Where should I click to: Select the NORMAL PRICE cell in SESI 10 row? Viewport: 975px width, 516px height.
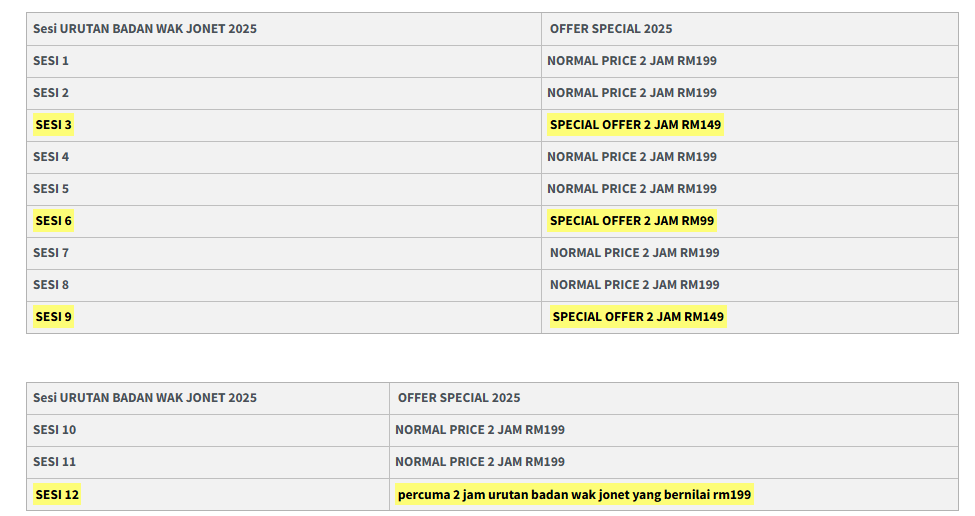(x=480, y=430)
